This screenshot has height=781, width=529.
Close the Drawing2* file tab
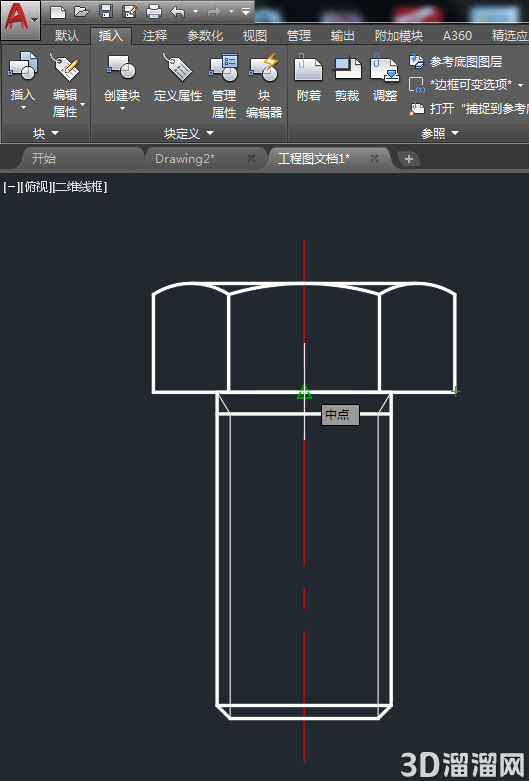pyautogui.click(x=252, y=158)
